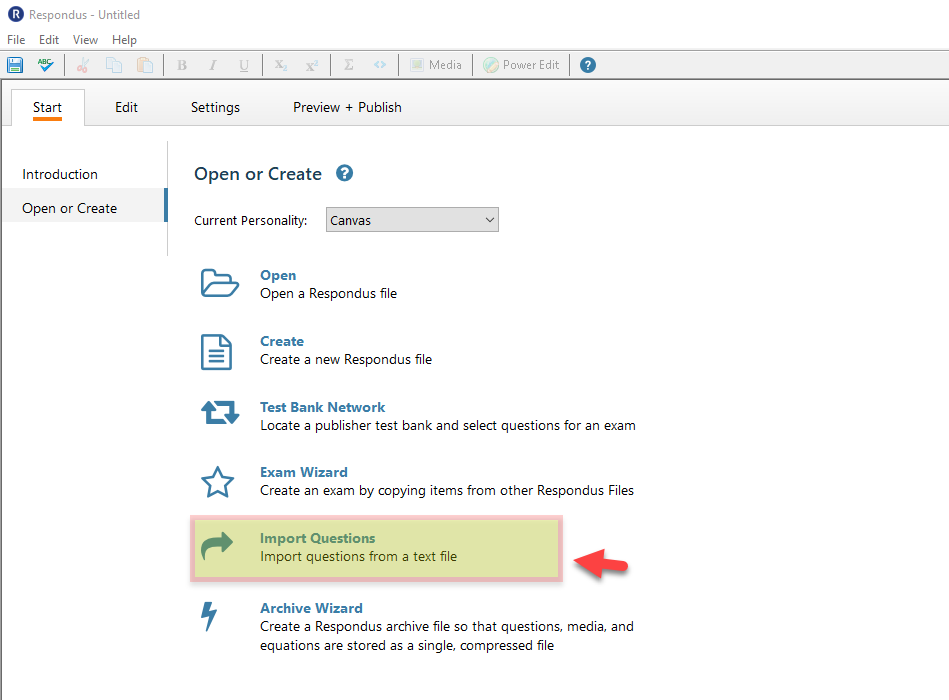
Task: Apply Subscript formatting
Action: [x=281, y=65]
